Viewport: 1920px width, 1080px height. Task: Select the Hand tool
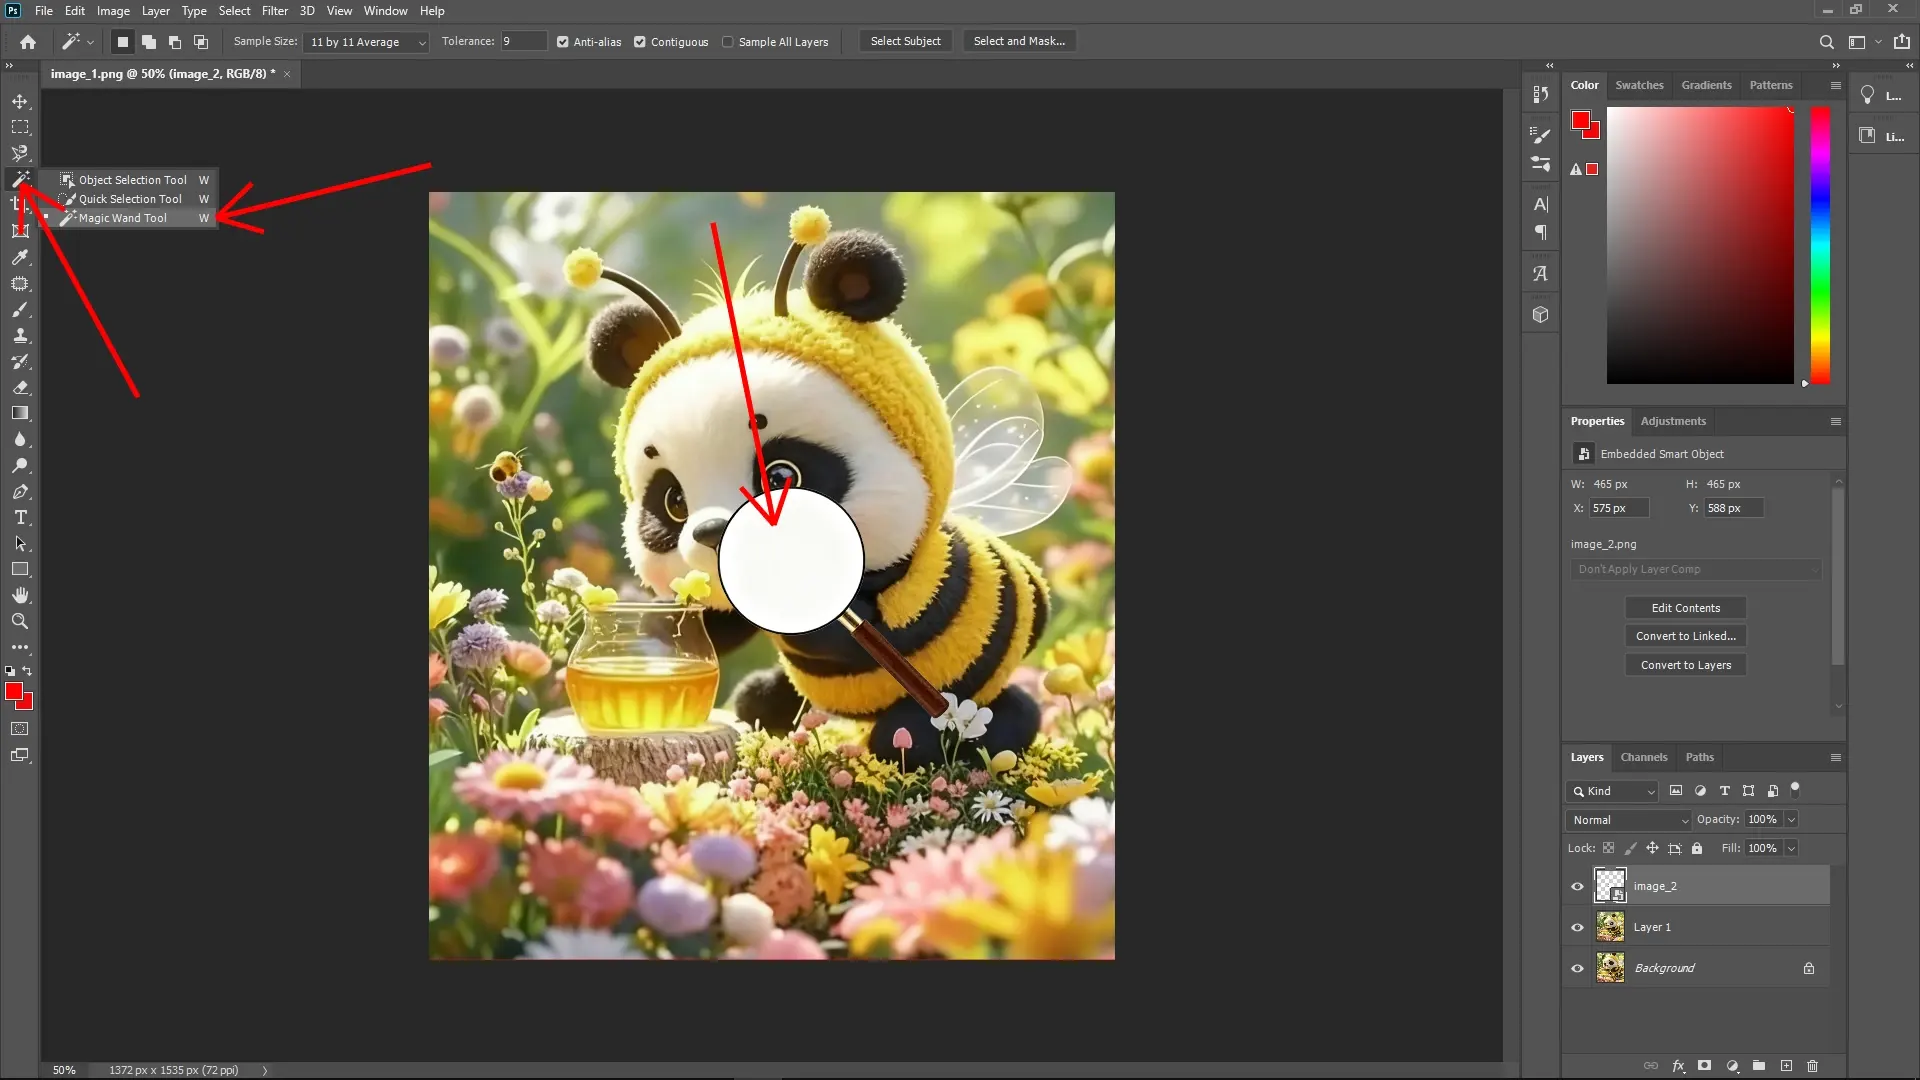[x=20, y=594]
